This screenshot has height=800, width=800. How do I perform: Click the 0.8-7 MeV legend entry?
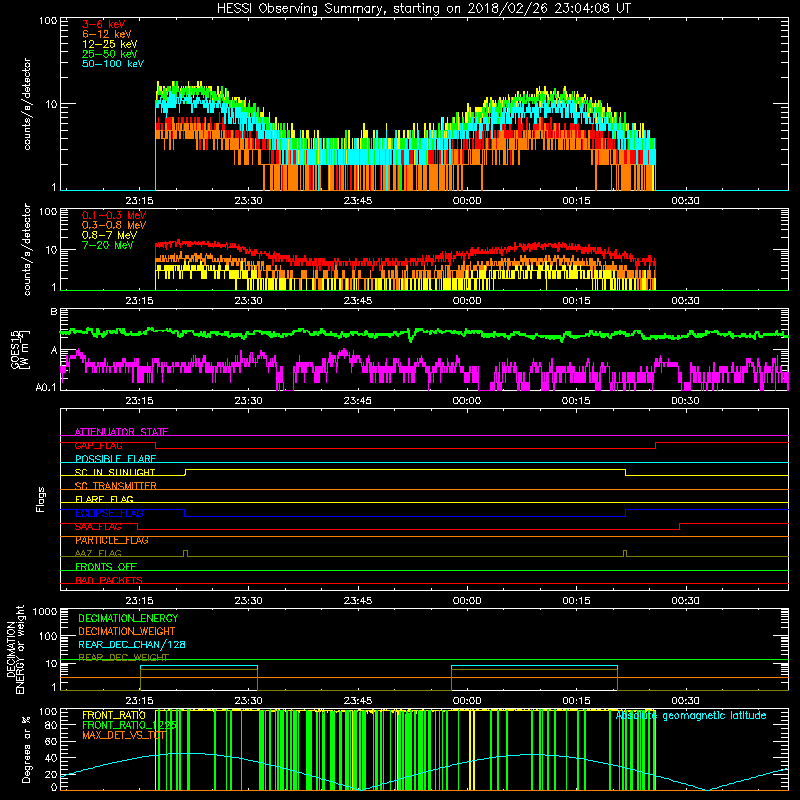109,235
